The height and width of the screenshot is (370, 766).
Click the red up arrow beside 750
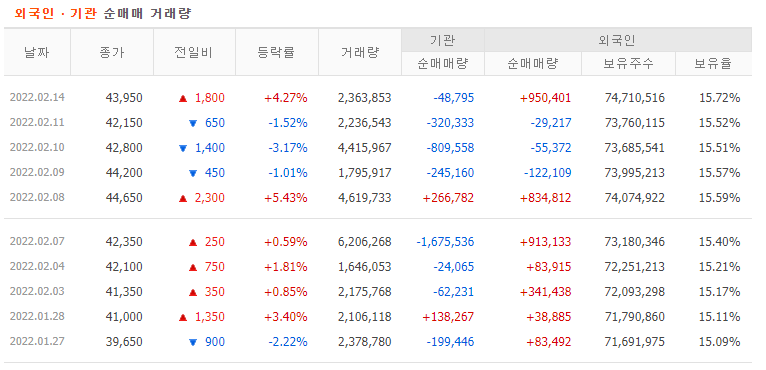tap(193, 267)
